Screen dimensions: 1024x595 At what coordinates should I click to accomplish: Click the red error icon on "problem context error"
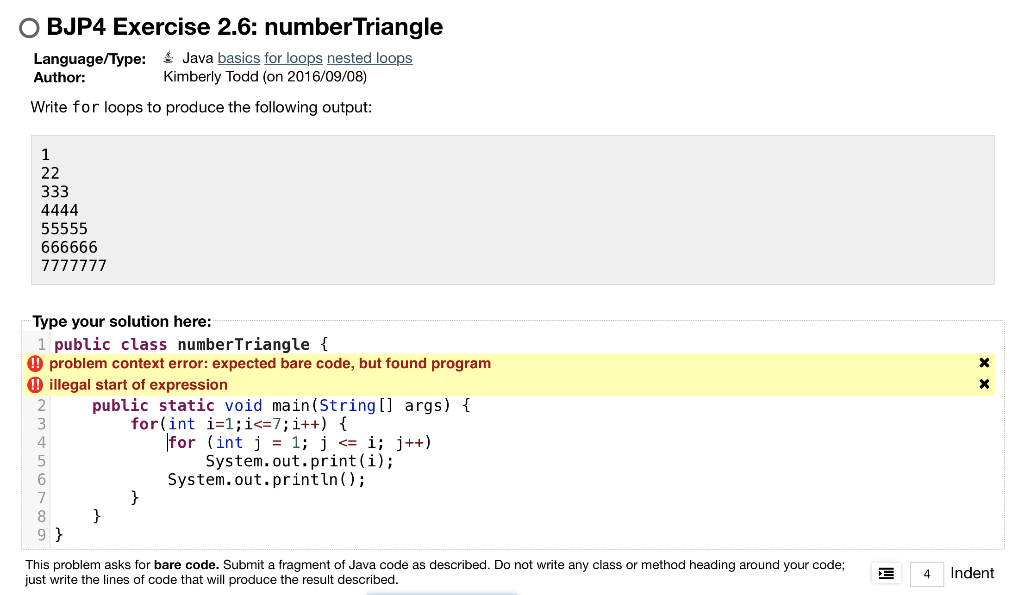tap(35, 363)
